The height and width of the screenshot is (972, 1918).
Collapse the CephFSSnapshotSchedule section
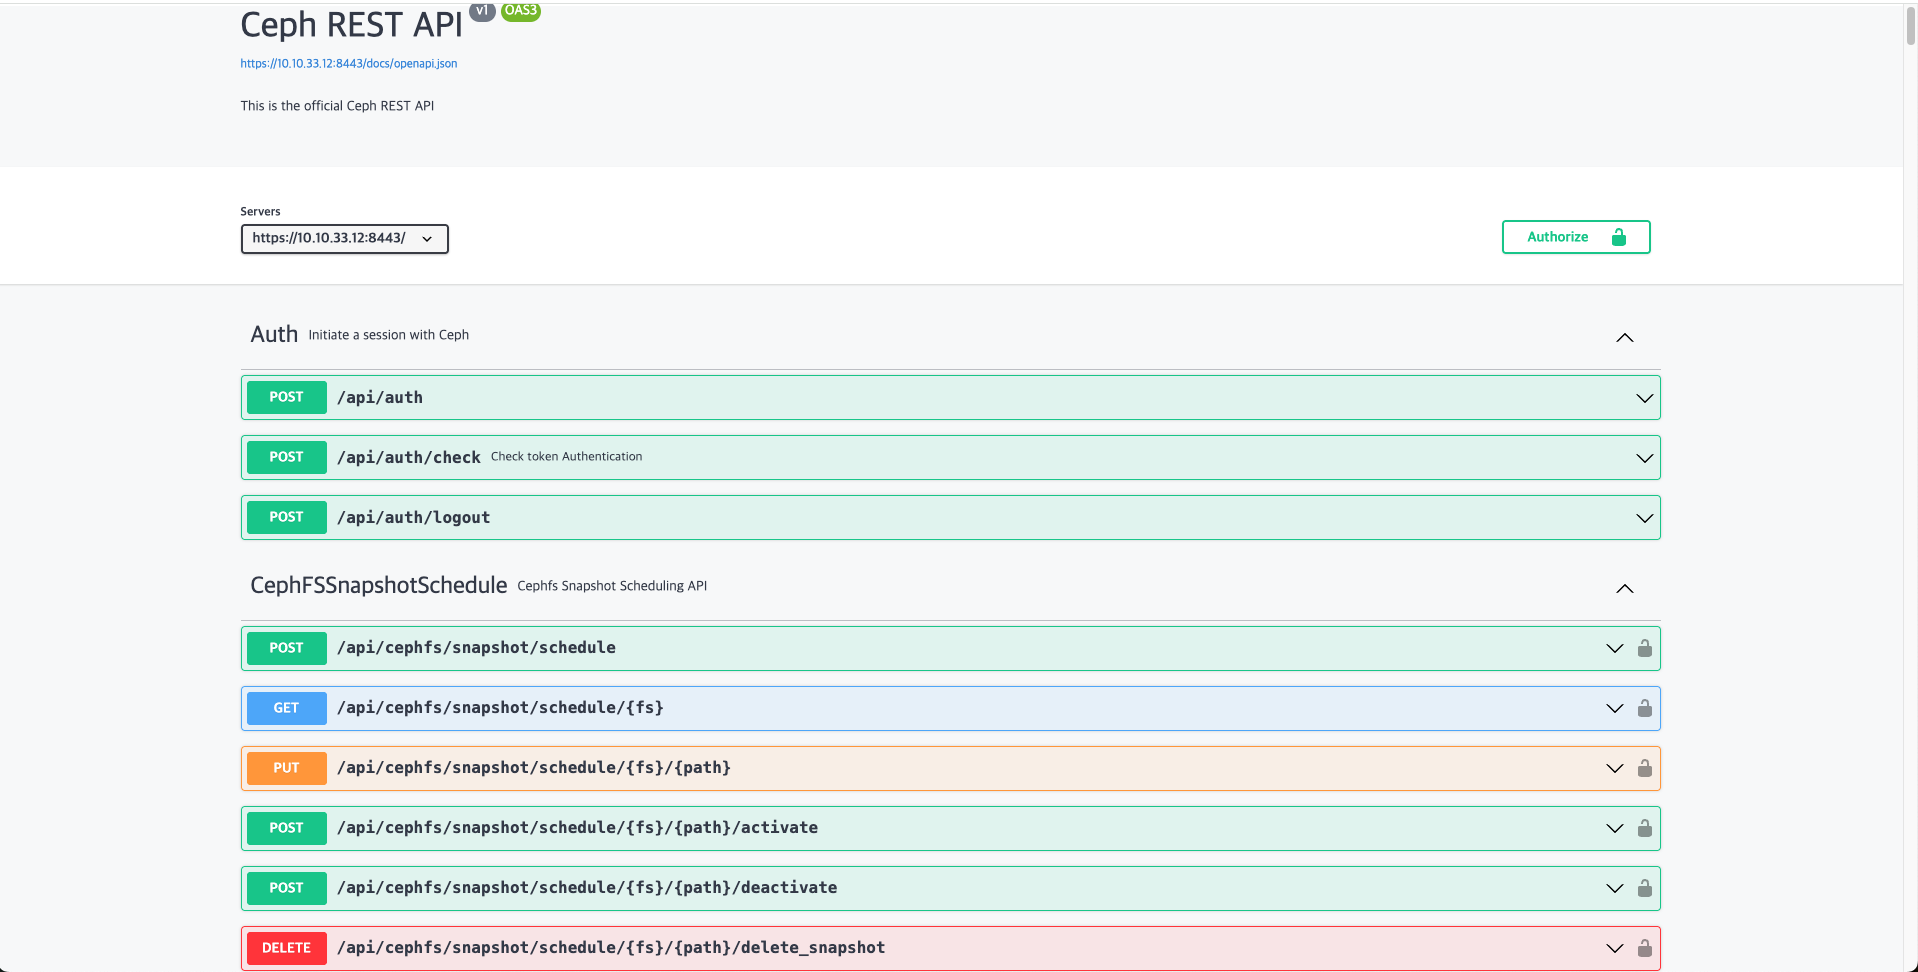click(1624, 589)
